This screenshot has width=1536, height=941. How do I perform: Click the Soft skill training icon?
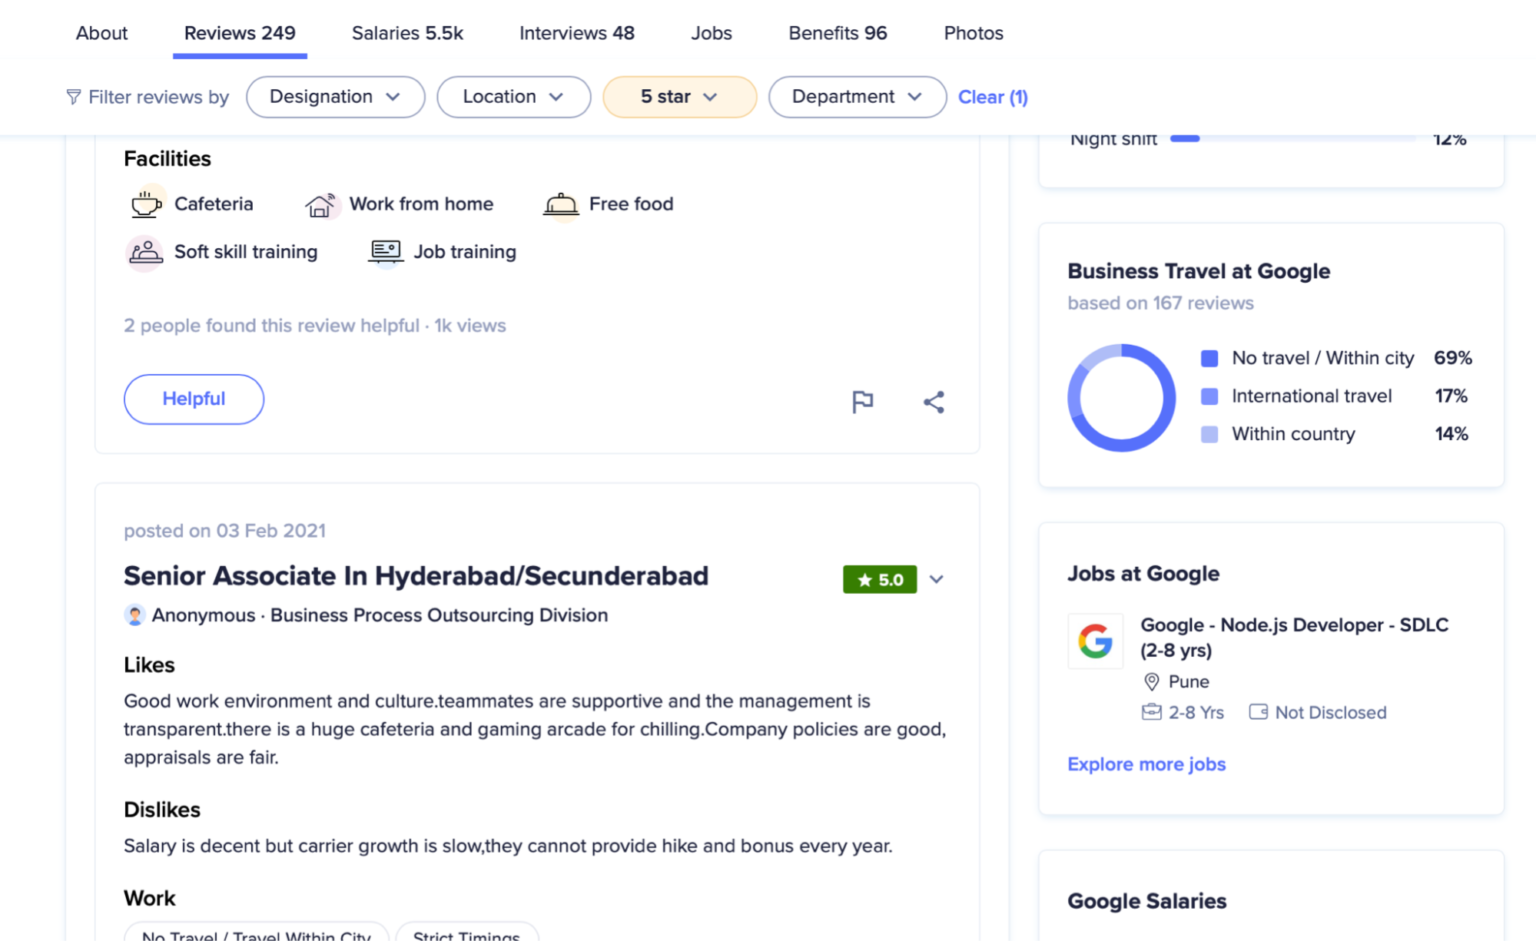(x=145, y=252)
